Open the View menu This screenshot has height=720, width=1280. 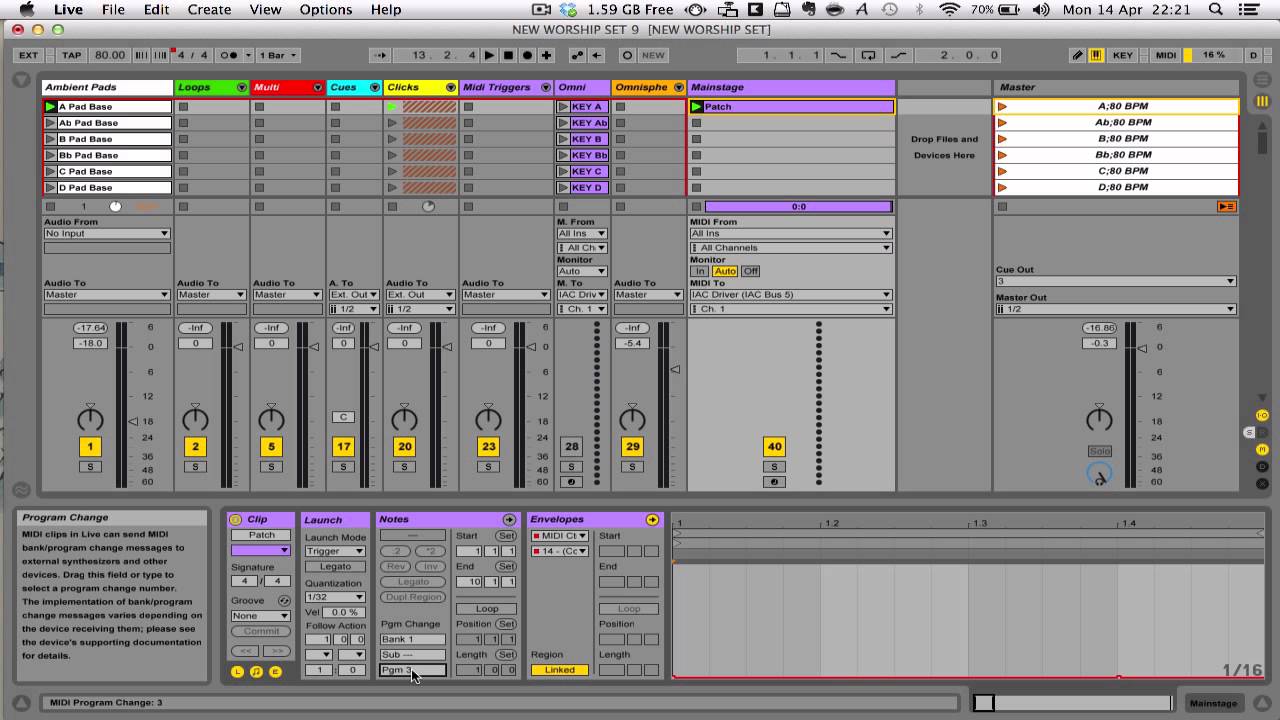pyautogui.click(x=265, y=9)
